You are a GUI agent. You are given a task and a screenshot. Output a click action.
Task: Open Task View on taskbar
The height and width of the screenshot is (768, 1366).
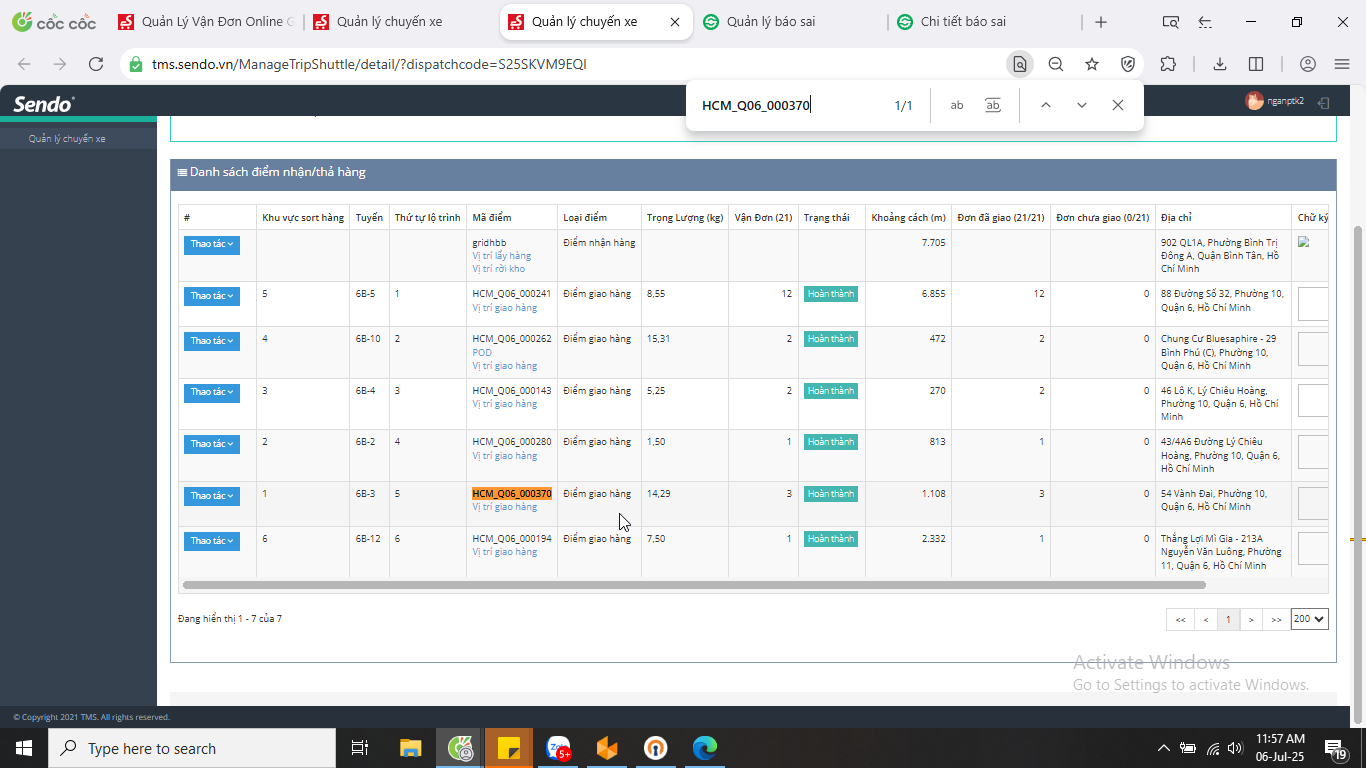click(x=360, y=748)
